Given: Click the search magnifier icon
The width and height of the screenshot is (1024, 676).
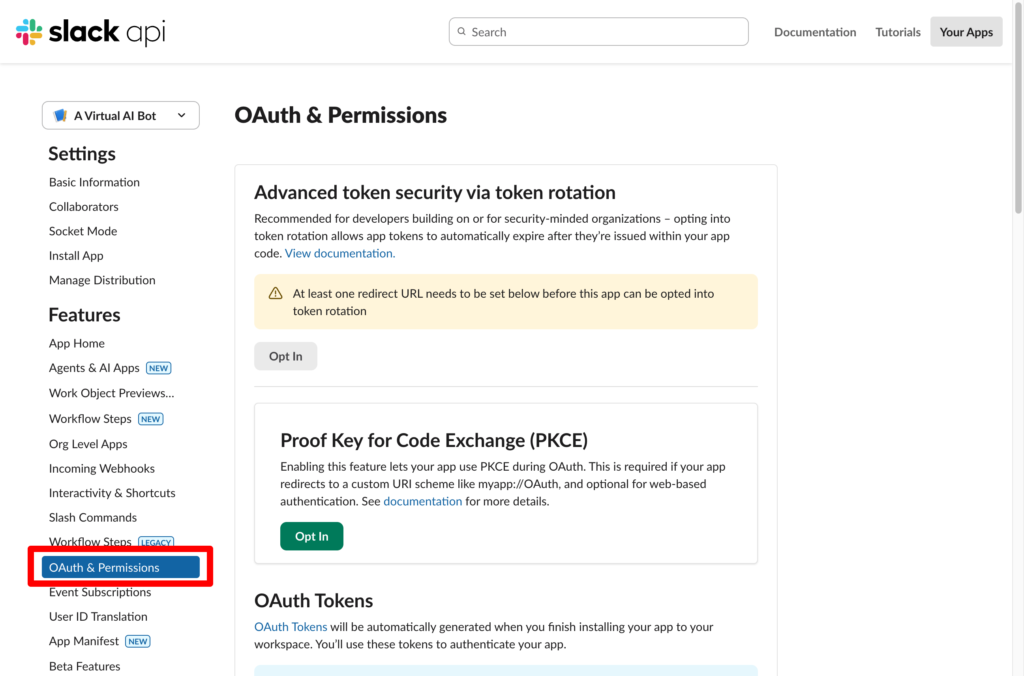Looking at the screenshot, I should pos(462,32).
